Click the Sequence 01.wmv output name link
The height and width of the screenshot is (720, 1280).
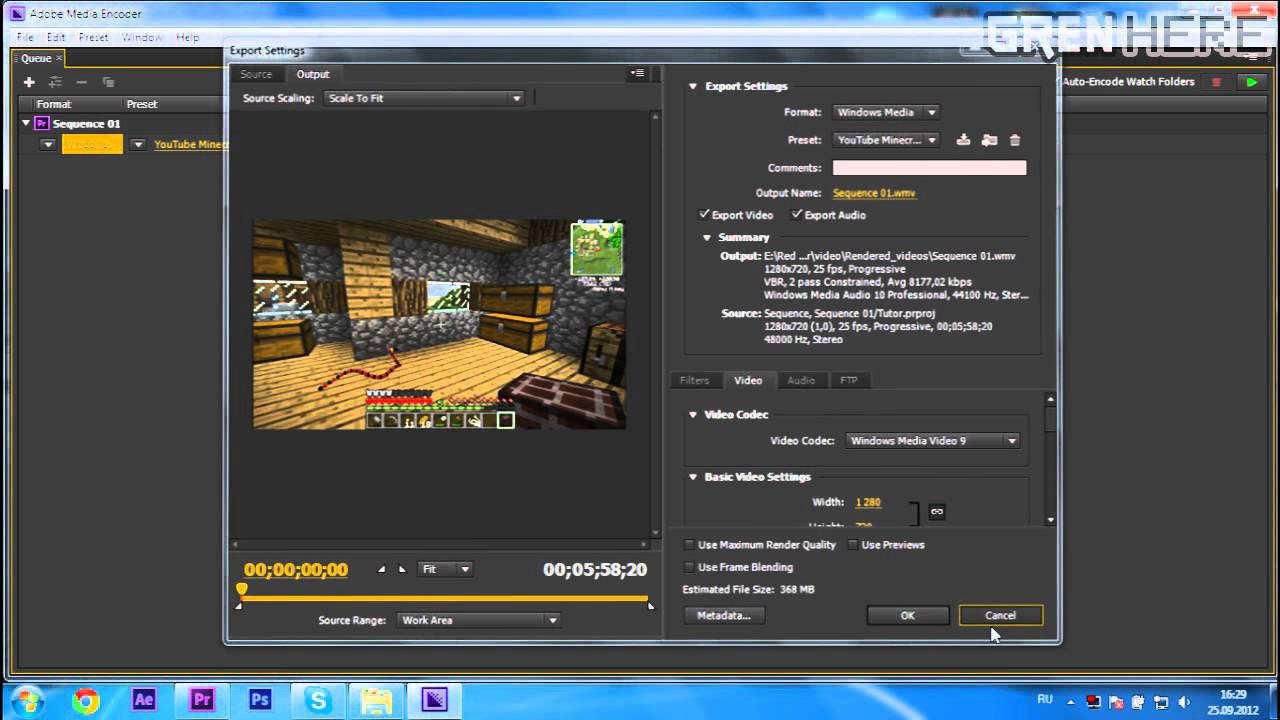tap(874, 193)
